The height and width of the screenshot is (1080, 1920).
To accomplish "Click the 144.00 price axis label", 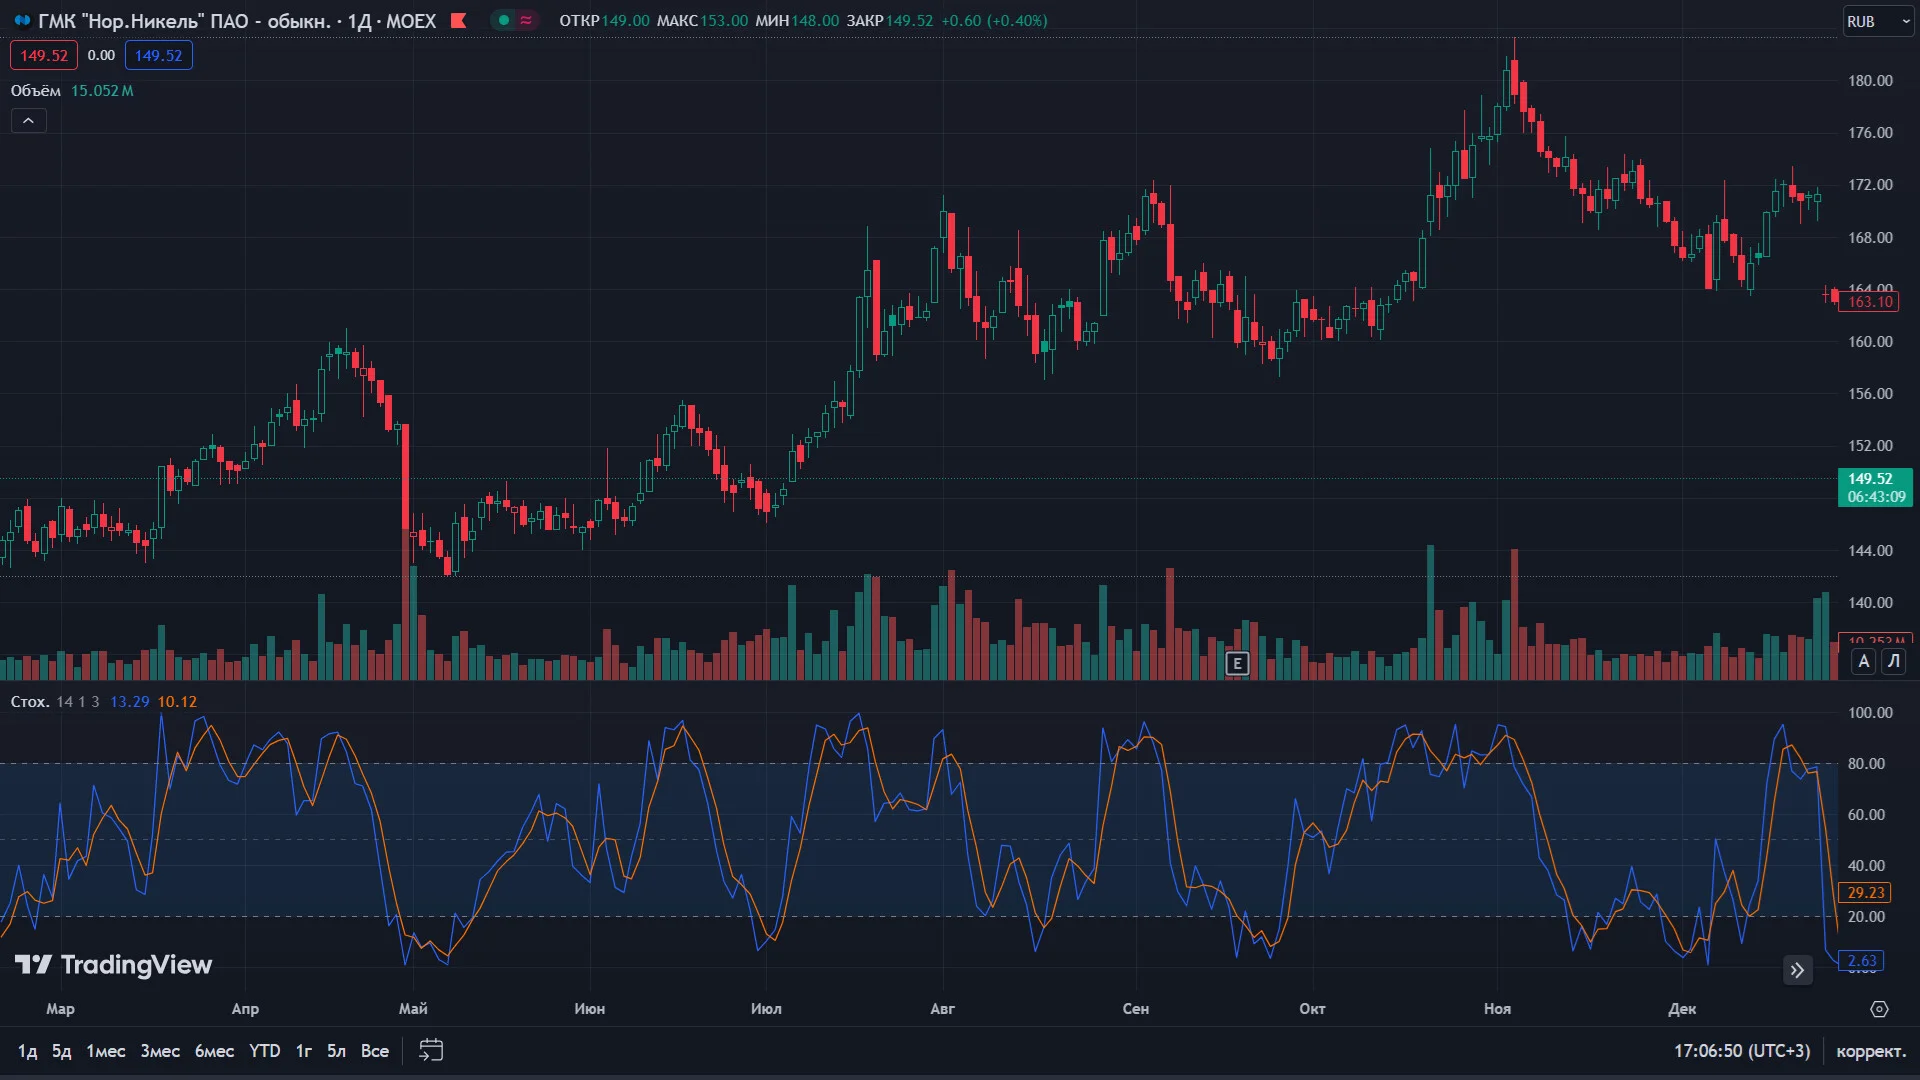I will tap(1870, 551).
